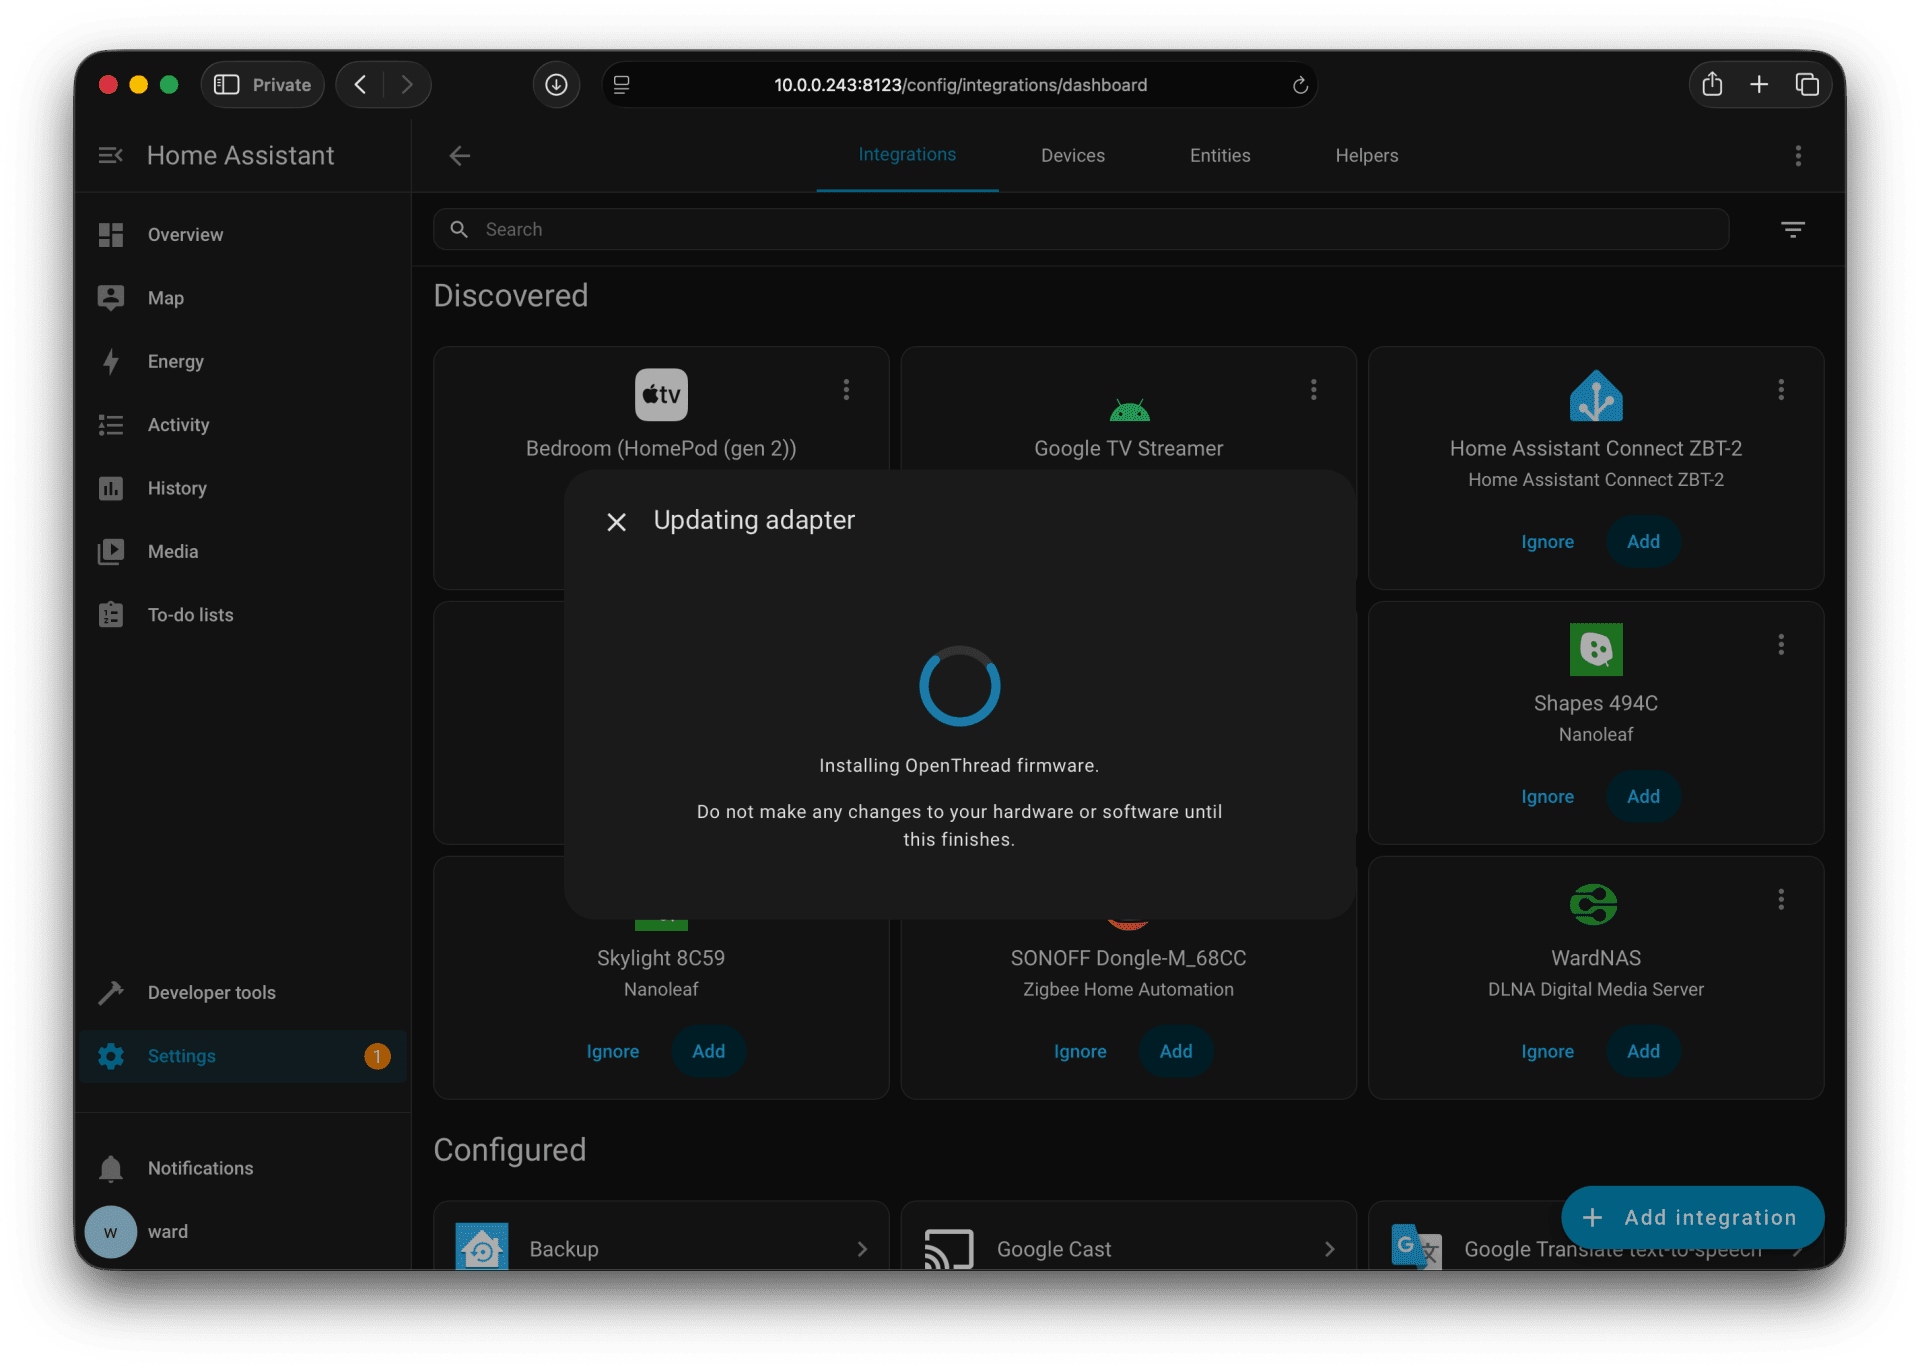Image resolution: width=1920 pixels, height=1368 pixels.
Task: Select the Media sidebar icon
Action: pyautogui.click(x=112, y=551)
